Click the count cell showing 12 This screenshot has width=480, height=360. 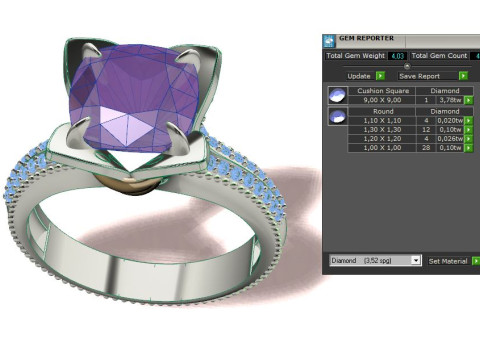(426, 130)
